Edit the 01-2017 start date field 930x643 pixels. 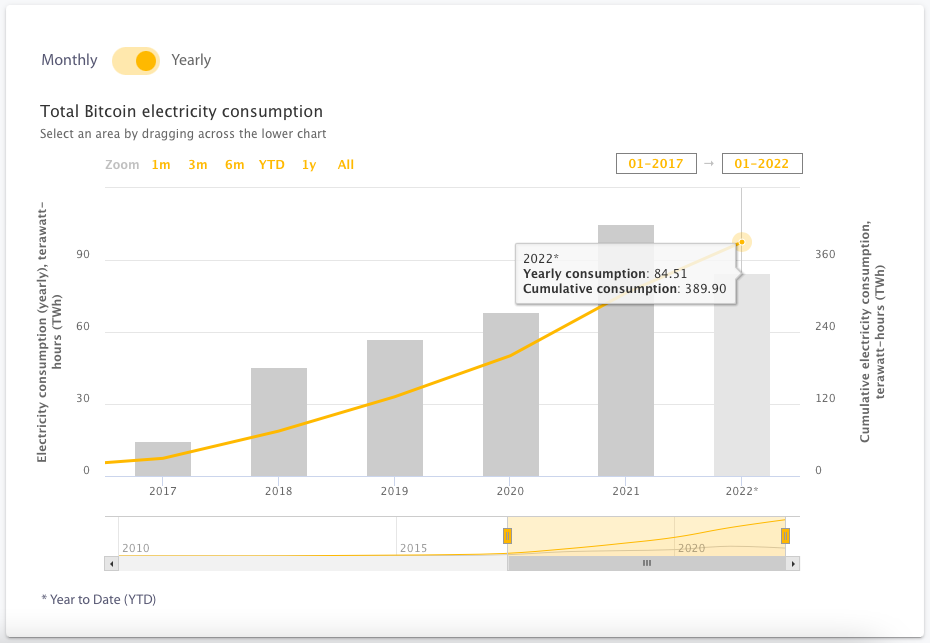656,164
